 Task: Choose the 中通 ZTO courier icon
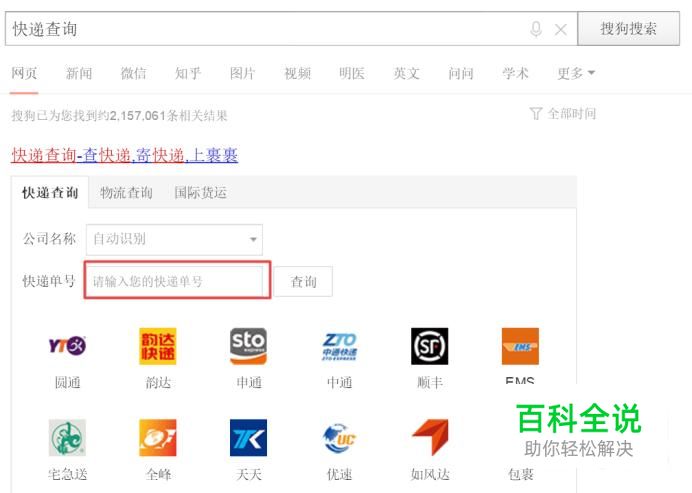(x=339, y=346)
